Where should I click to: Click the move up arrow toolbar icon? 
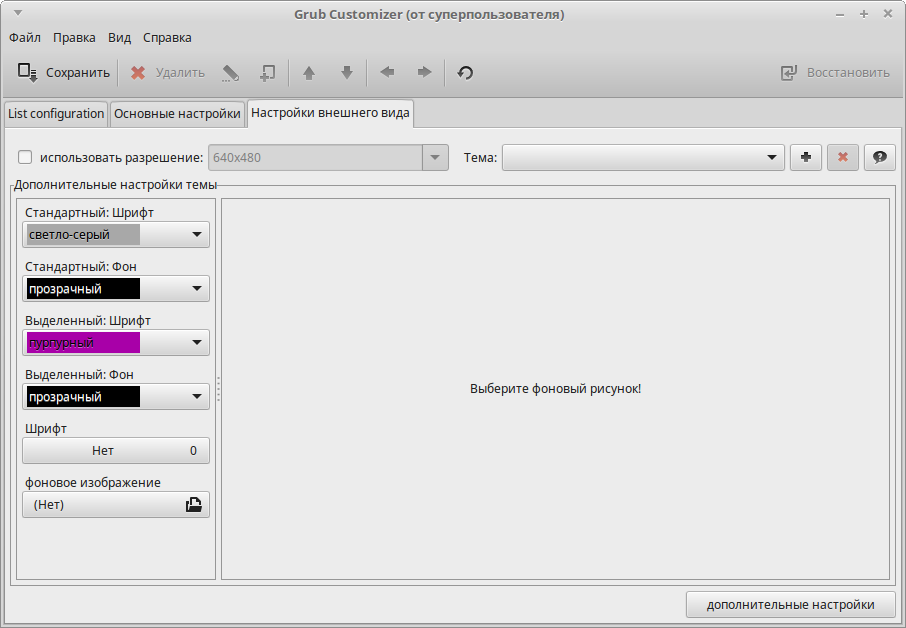click(x=309, y=73)
